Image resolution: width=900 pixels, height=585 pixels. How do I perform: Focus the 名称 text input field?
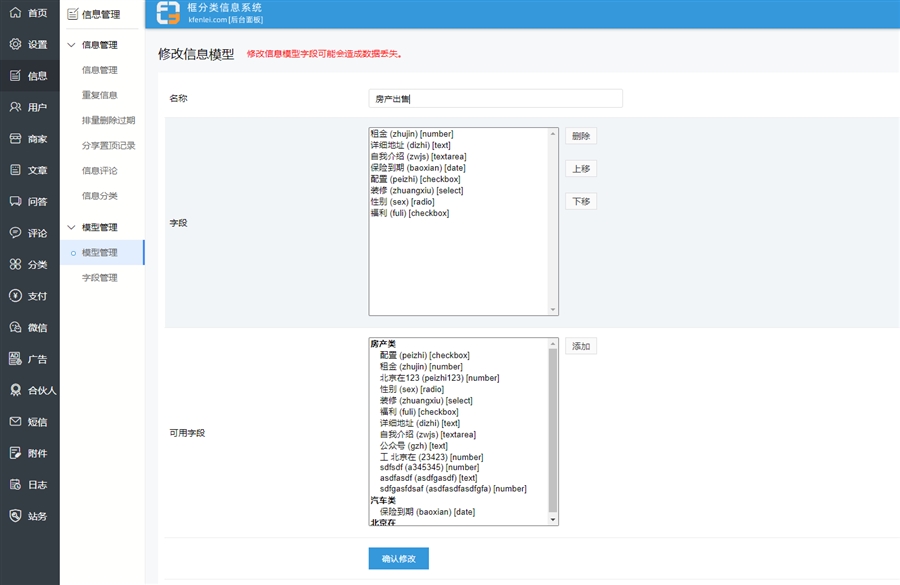tap(495, 98)
